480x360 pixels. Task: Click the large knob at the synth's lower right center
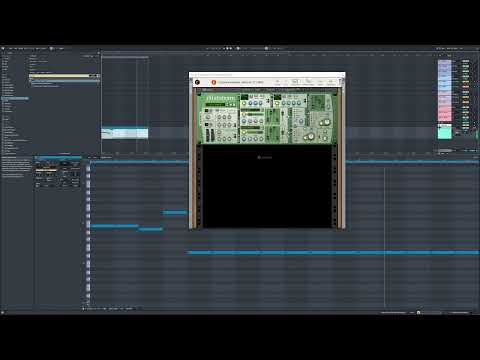(x=311, y=136)
